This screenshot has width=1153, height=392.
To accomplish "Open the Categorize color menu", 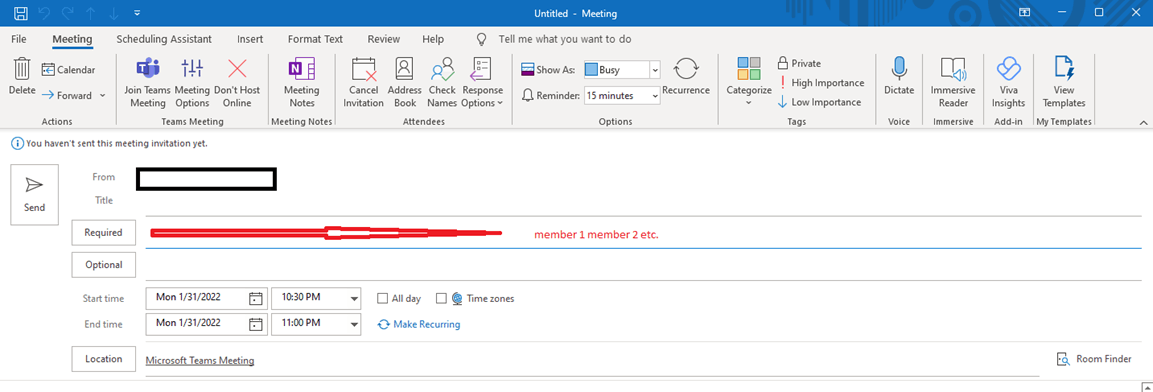I will (x=749, y=82).
